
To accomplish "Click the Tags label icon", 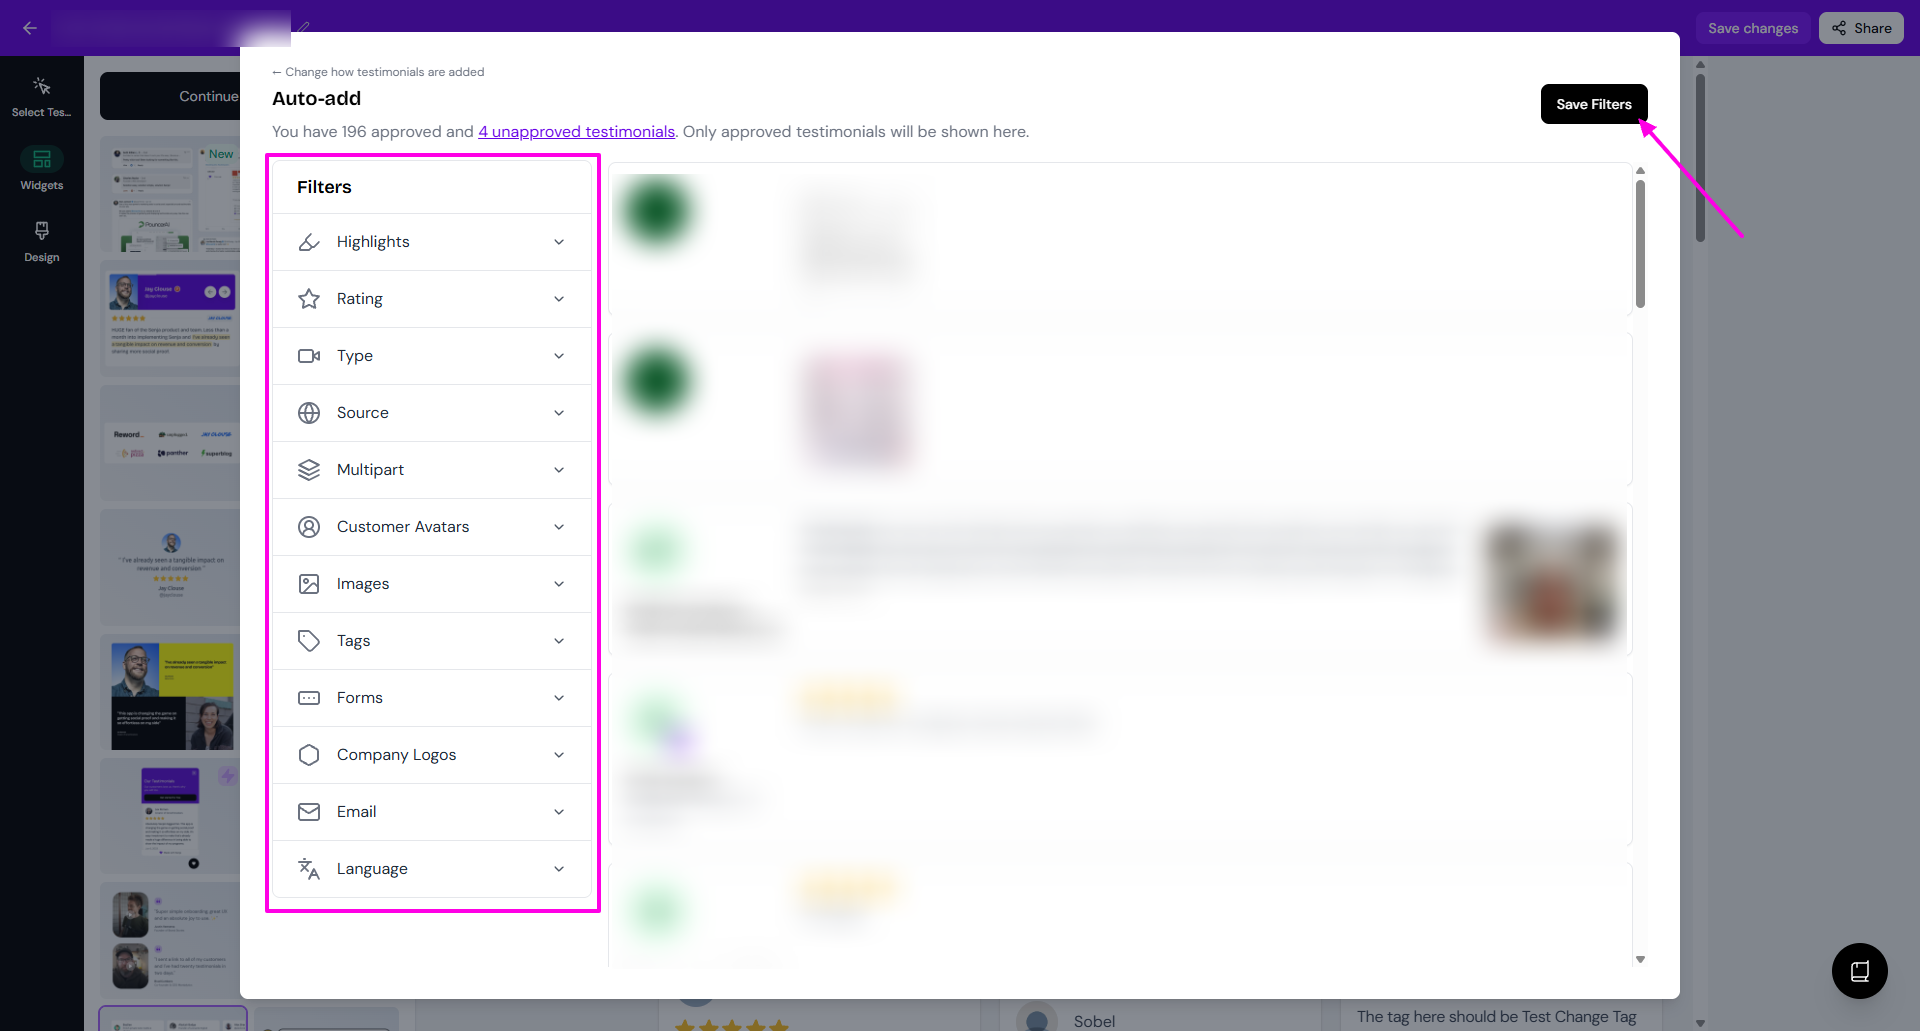I will (x=309, y=641).
